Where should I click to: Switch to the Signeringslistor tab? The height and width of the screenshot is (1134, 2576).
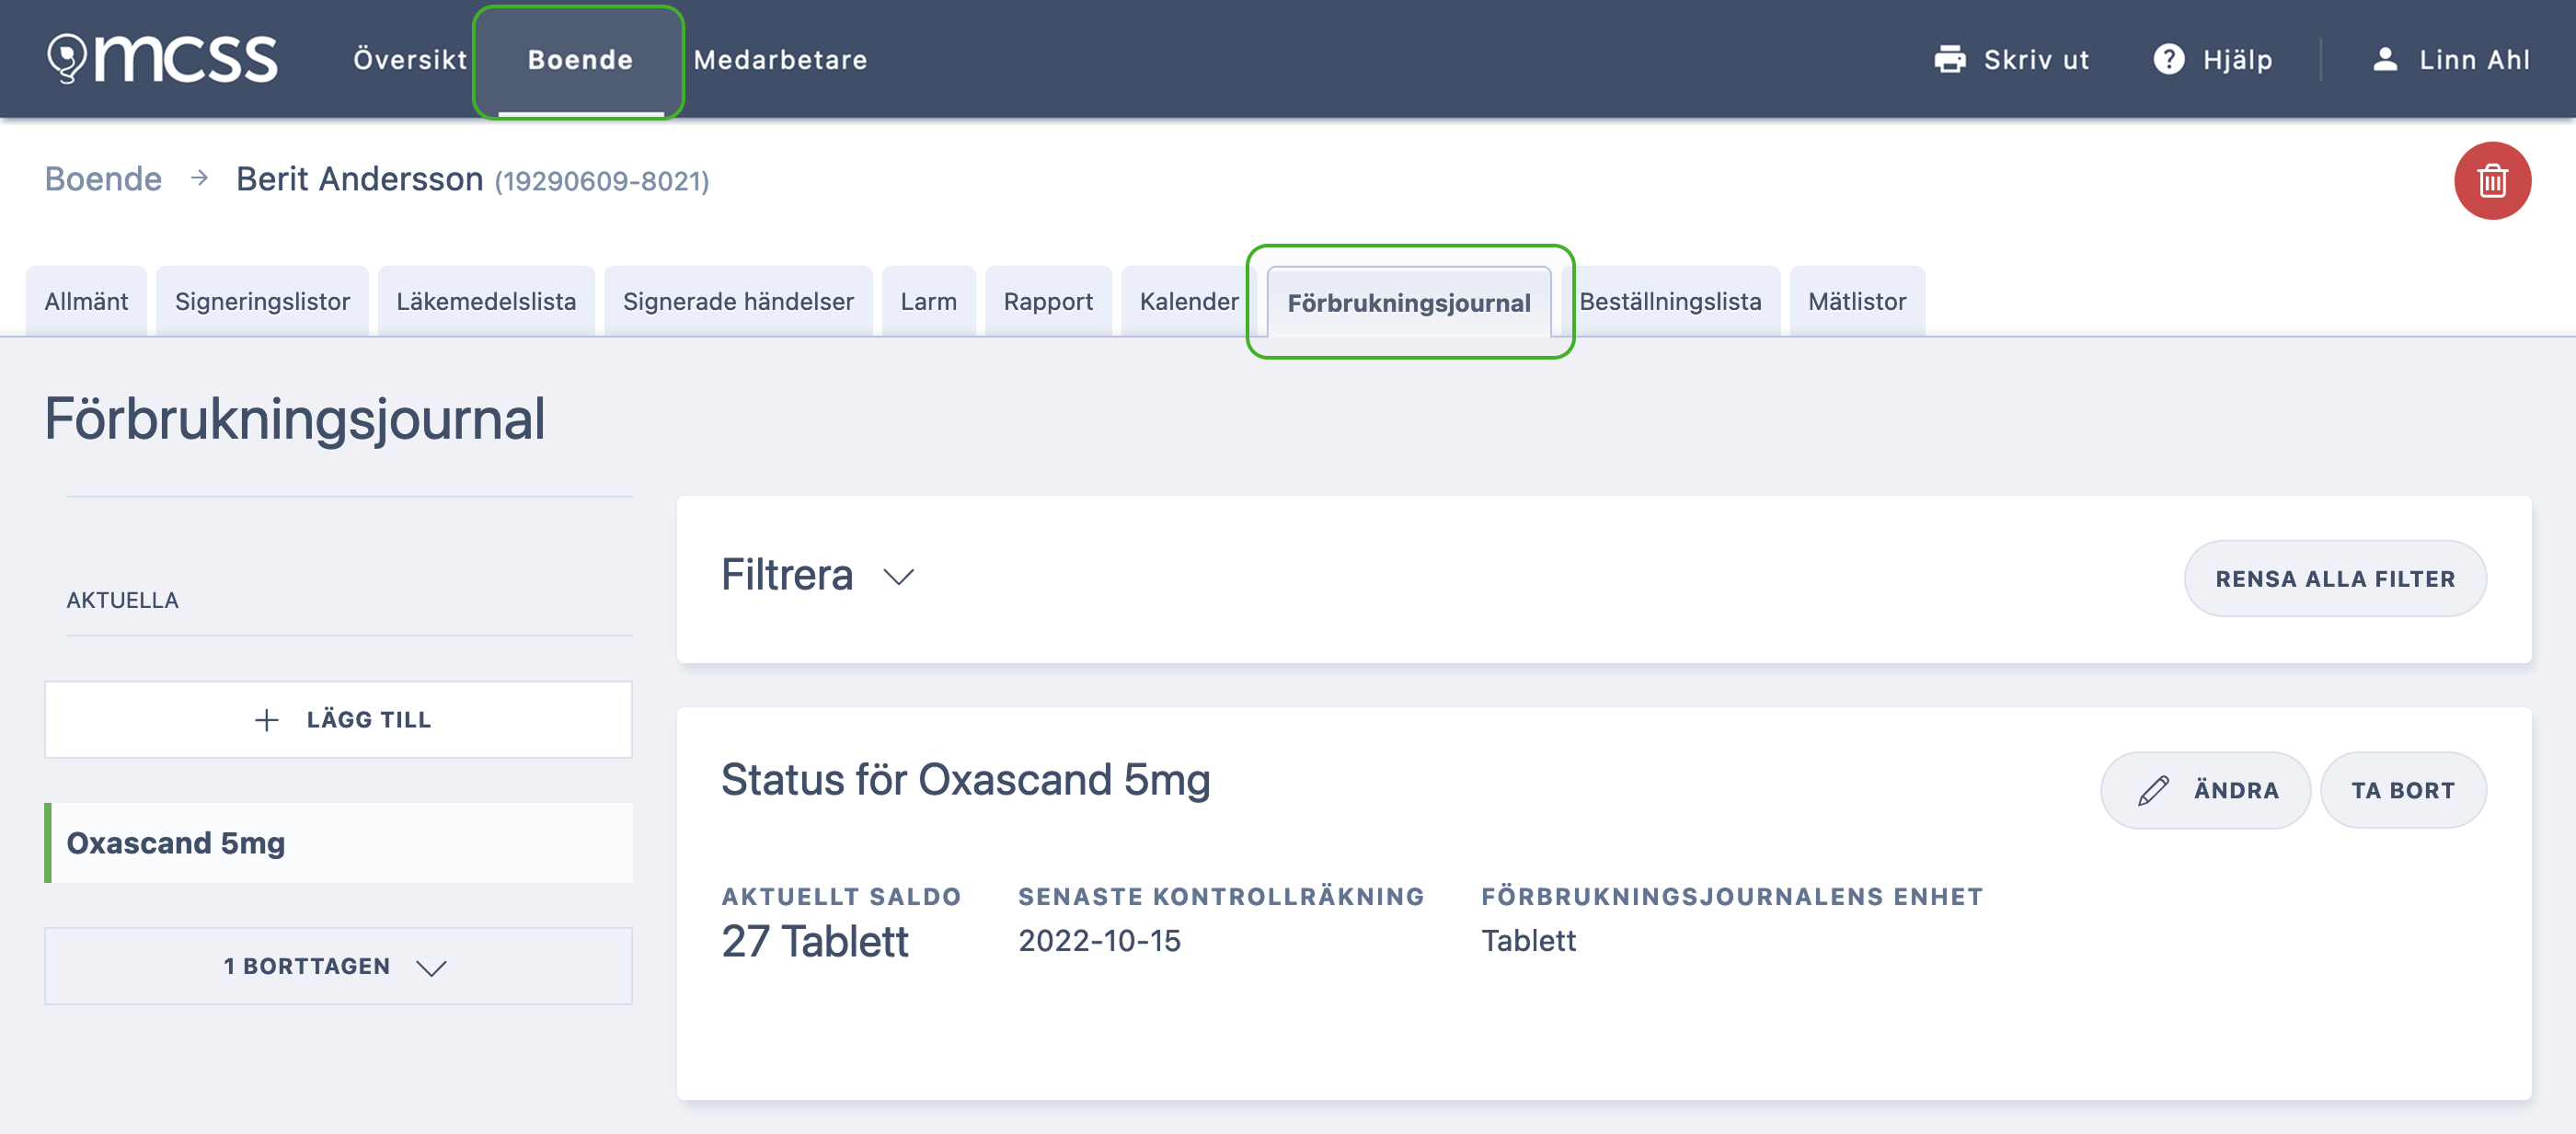point(262,301)
